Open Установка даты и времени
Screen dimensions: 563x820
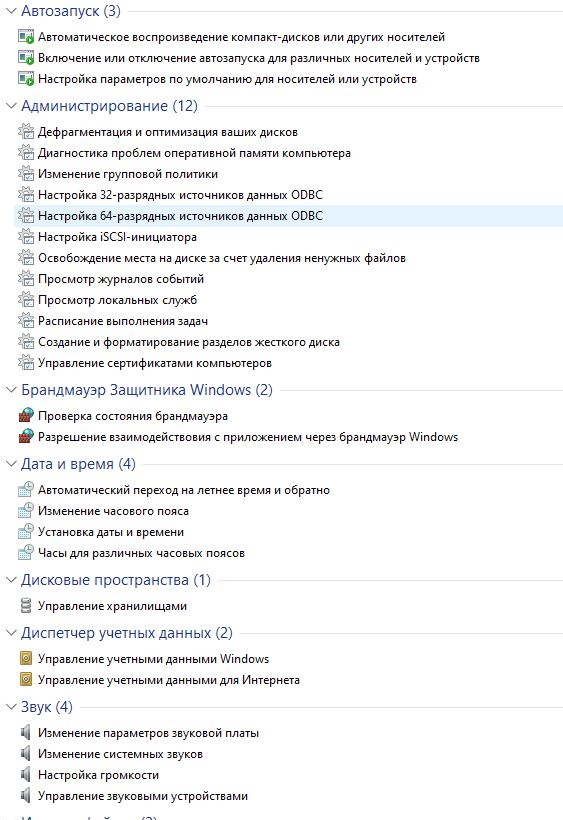111,532
